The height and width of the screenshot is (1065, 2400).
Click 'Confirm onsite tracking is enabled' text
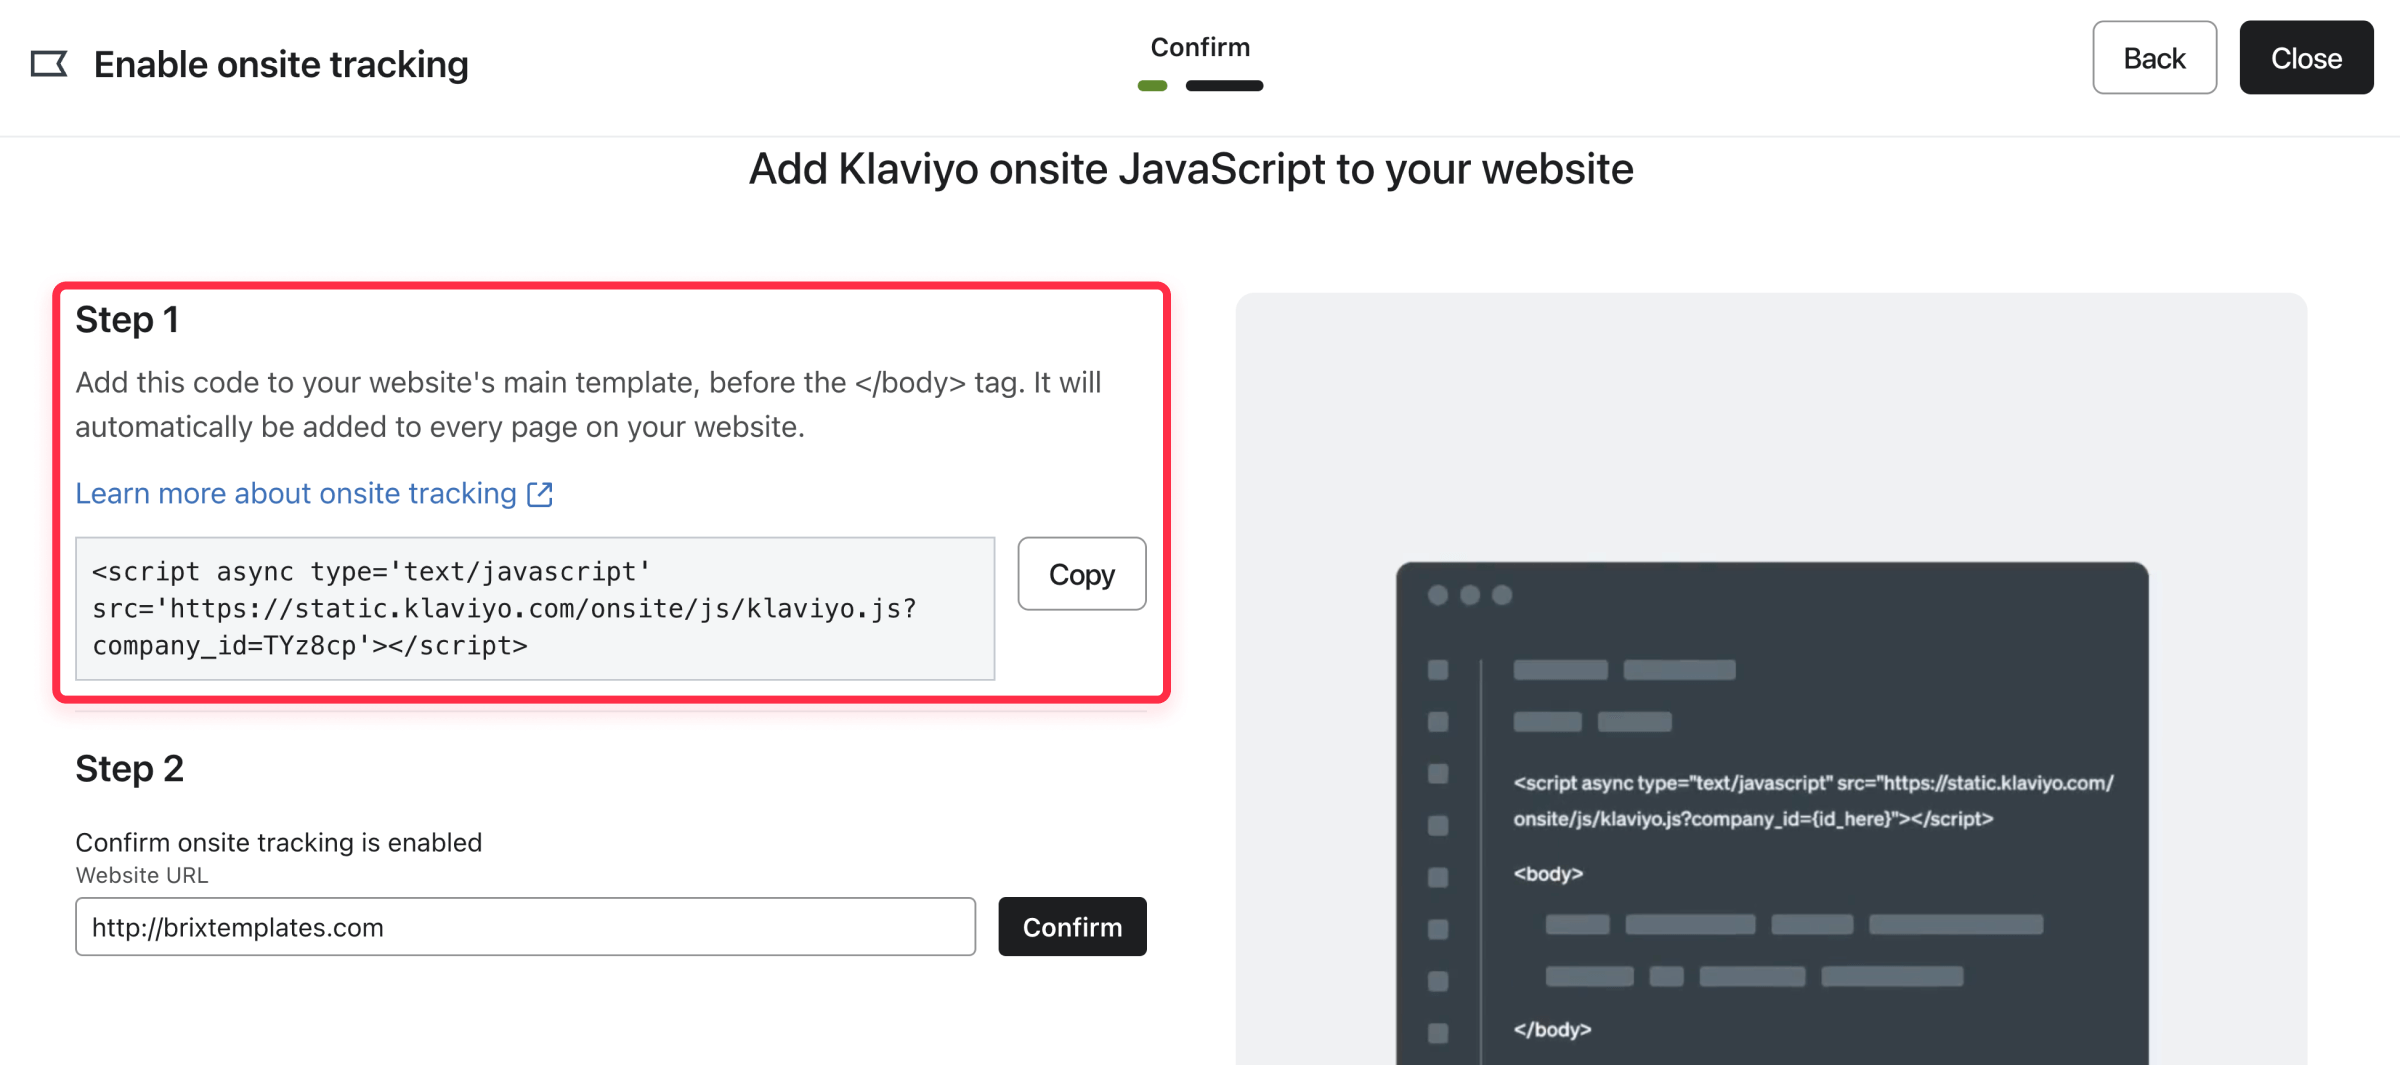click(279, 842)
